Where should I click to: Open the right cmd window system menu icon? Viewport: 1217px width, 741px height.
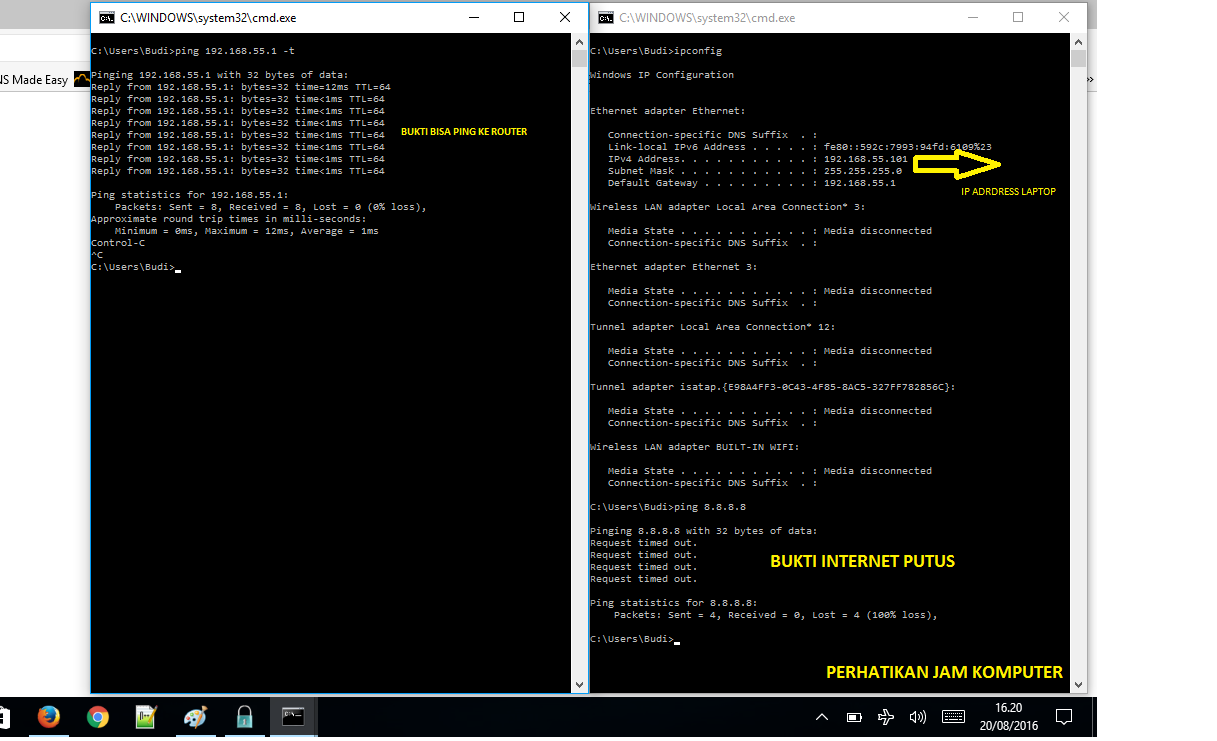click(605, 17)
